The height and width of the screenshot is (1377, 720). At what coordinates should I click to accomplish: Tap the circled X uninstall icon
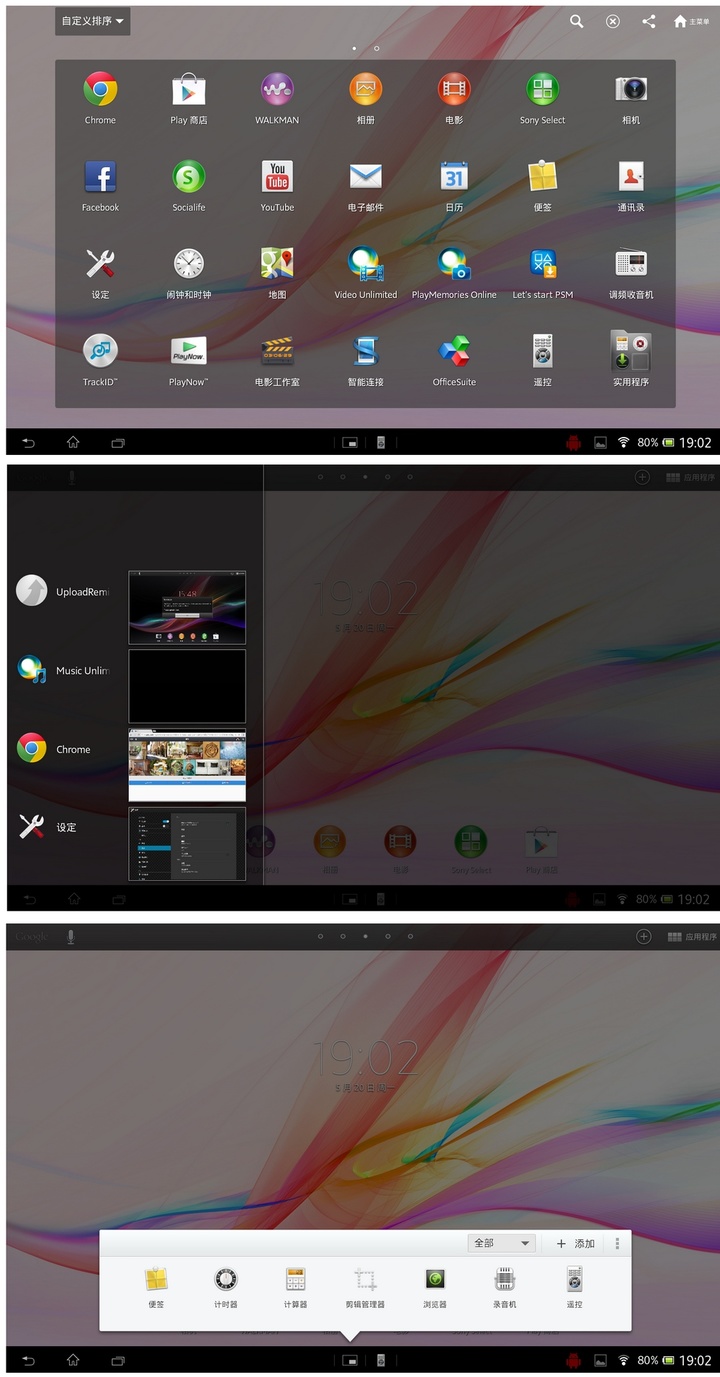click(x=613, y=21)
